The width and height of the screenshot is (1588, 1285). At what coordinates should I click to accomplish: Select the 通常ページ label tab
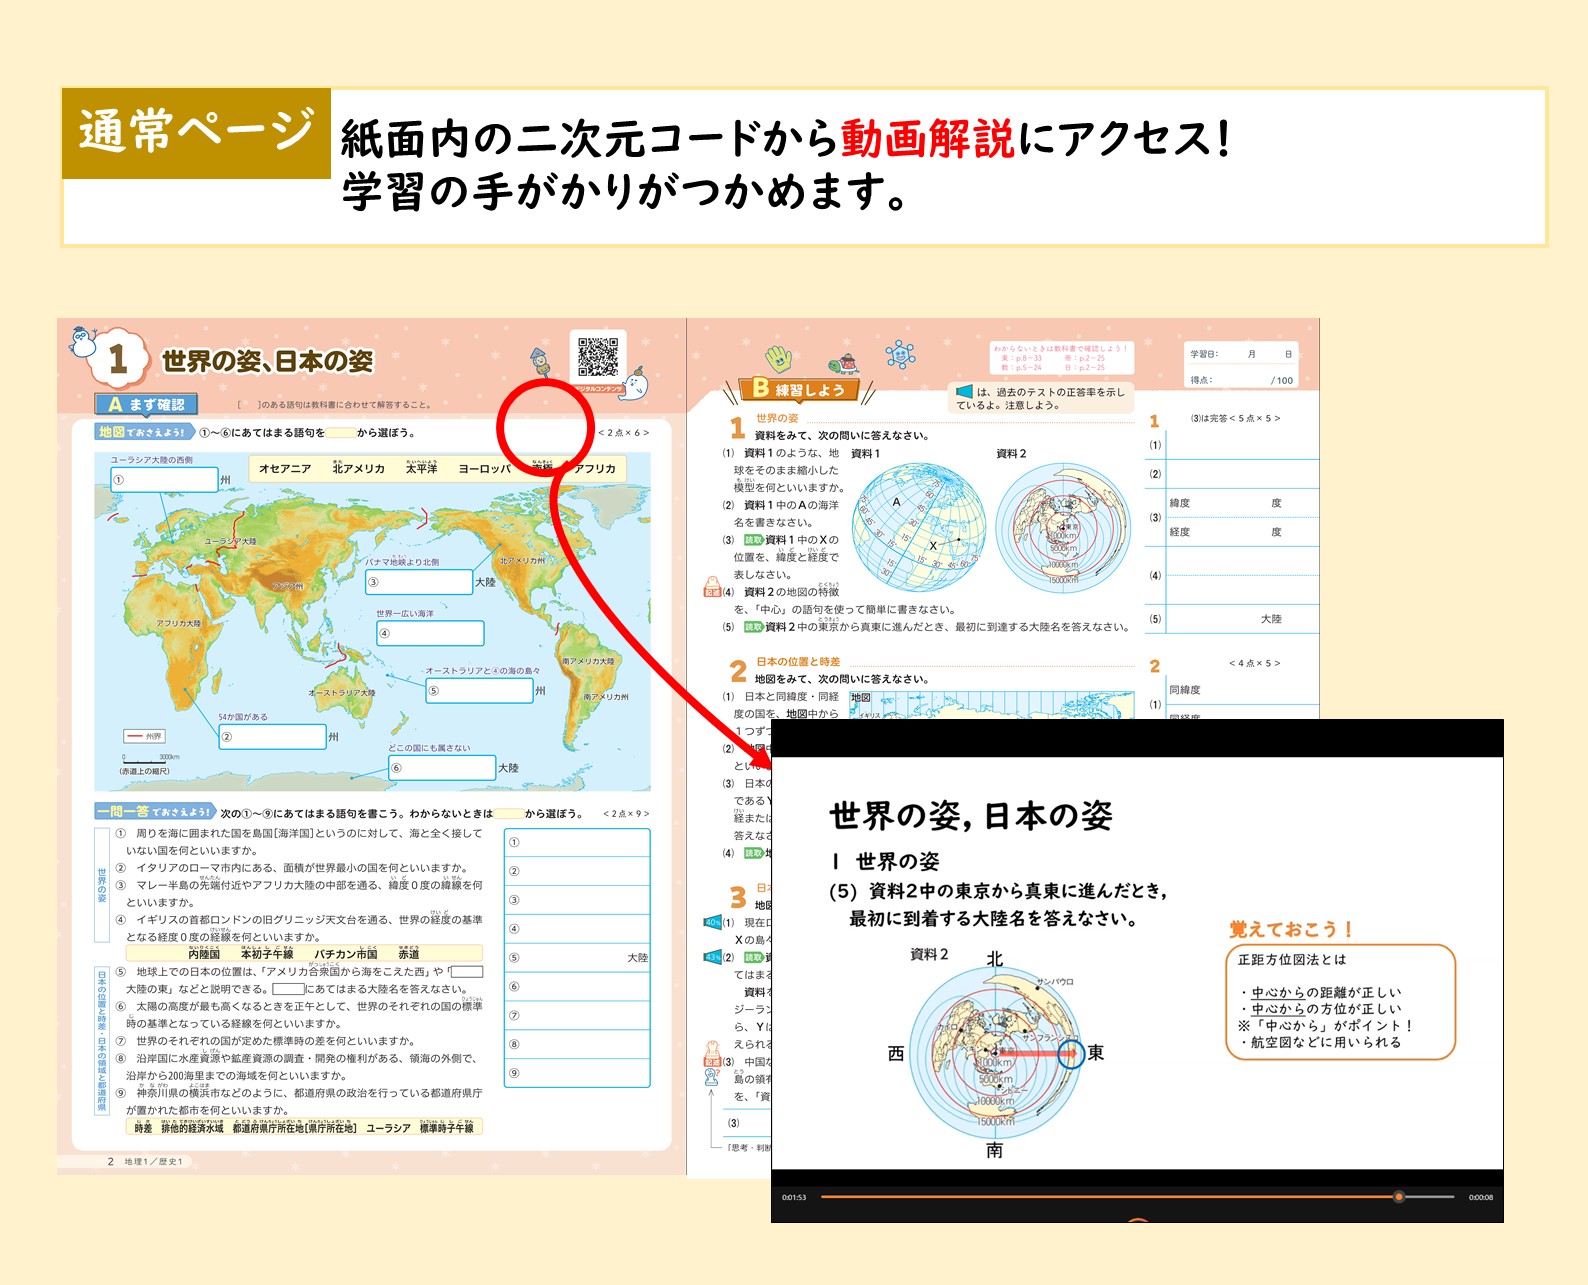tap(196, 133)
